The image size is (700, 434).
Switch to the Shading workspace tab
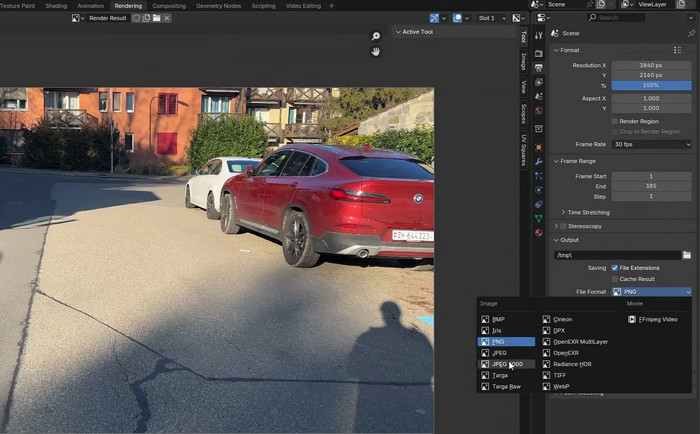[56, 6]
